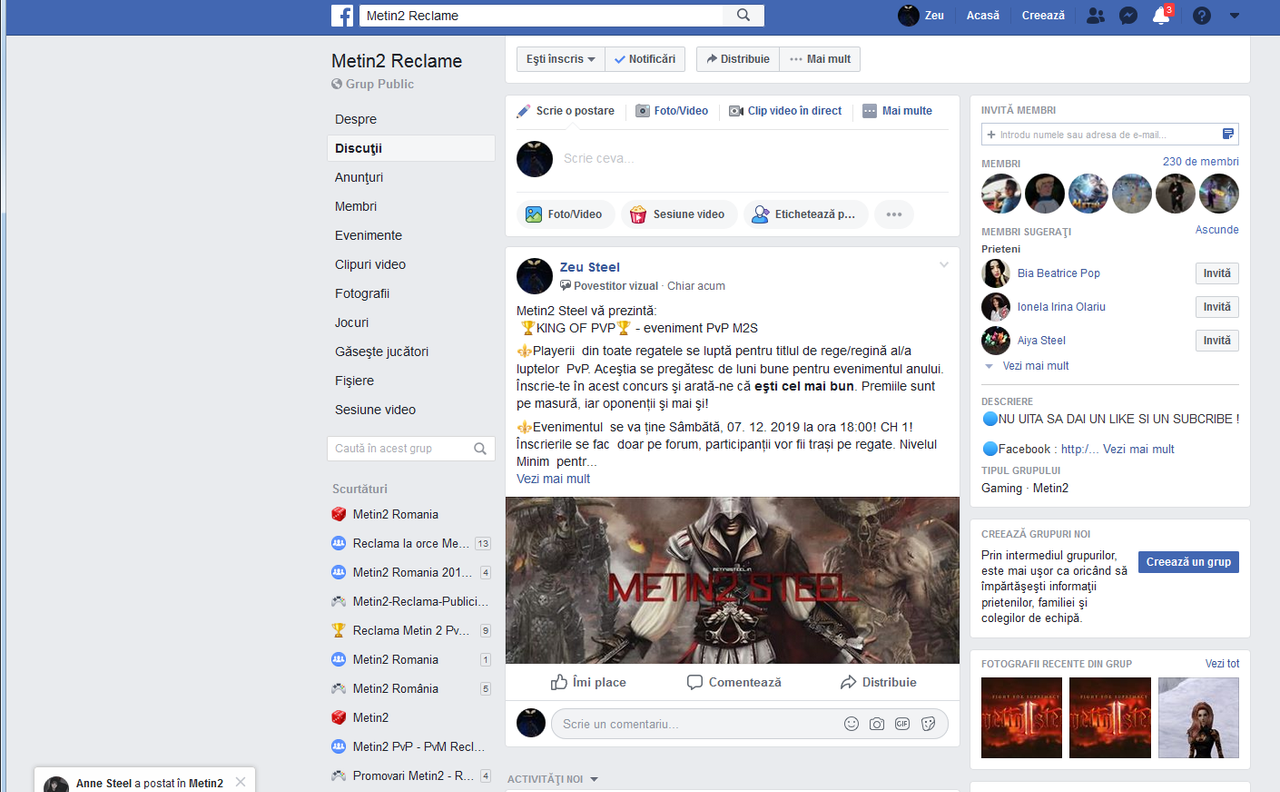Expand the post options chevron on Zeu Steel's post
Image resolution: width=1280 pixels, height=792 pixels.
click(x=944, y=264)
